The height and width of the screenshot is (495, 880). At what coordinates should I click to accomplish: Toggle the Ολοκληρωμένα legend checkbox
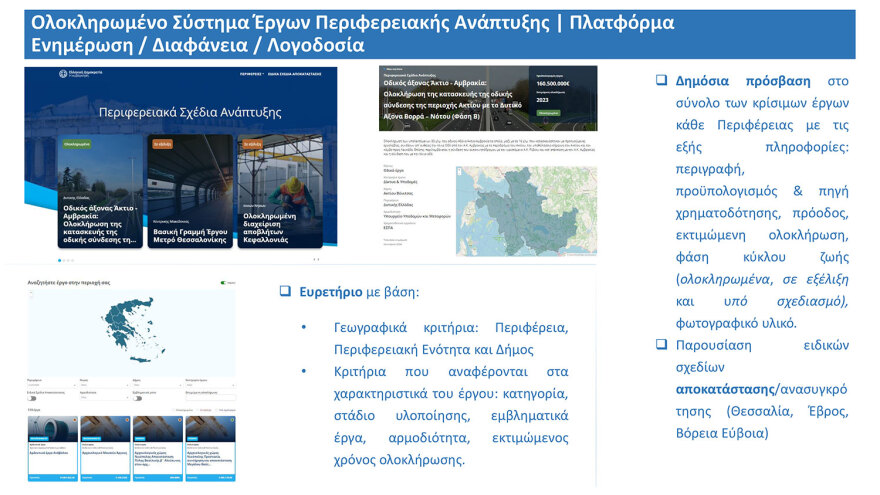point(175,410)
